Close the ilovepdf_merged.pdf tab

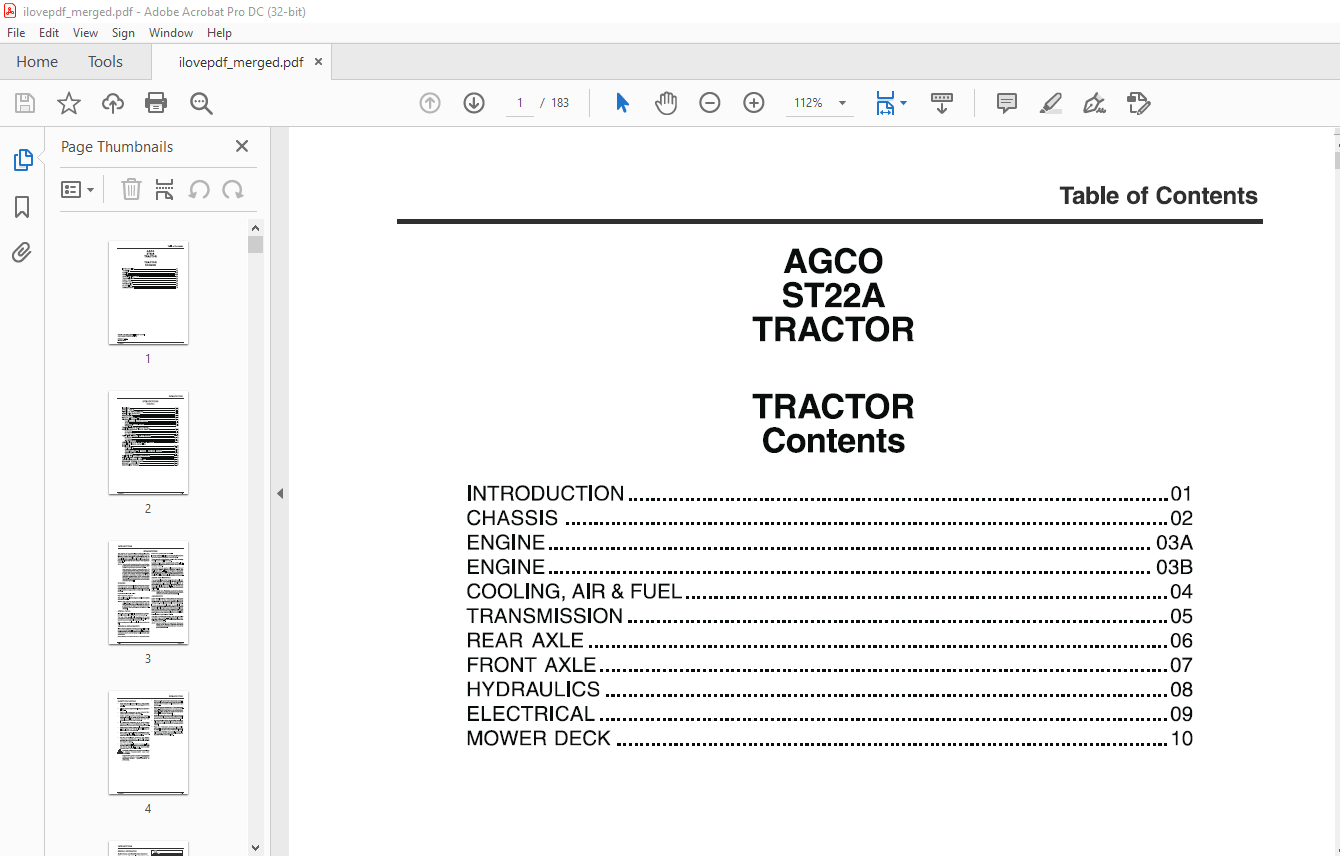click(x=319, y=62)
